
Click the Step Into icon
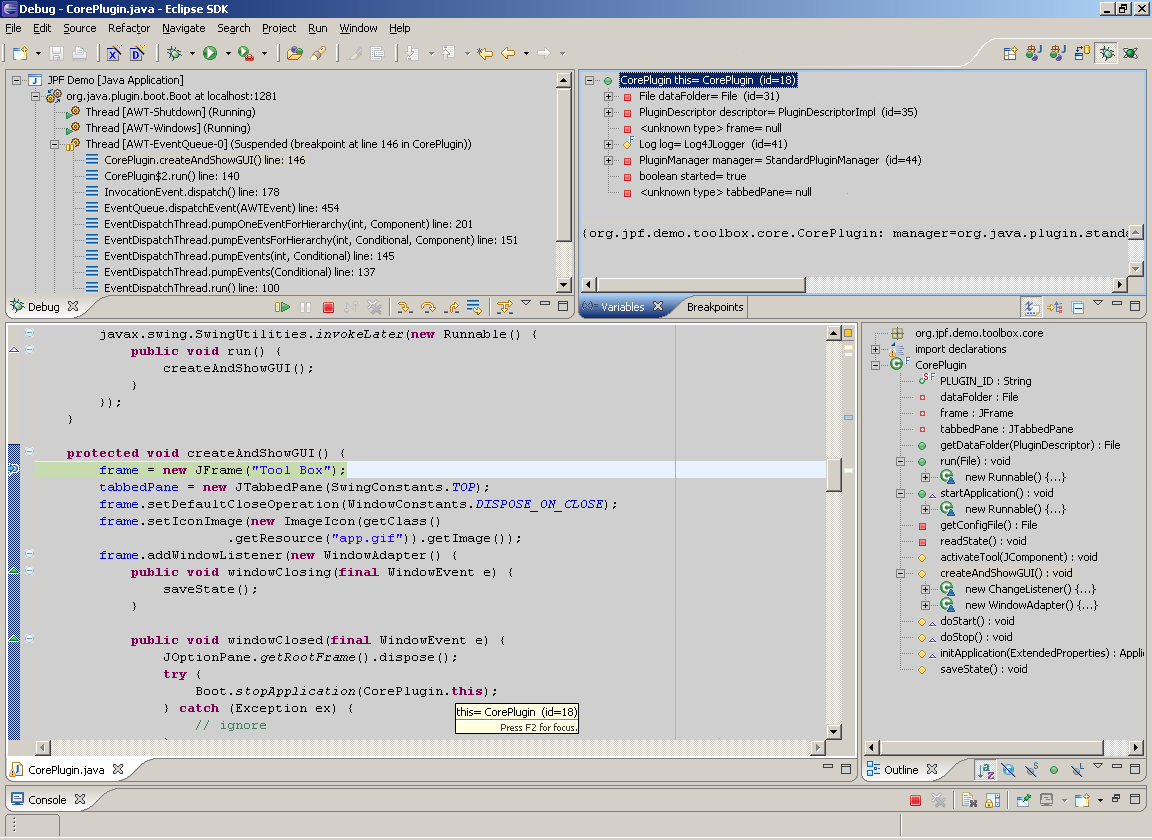(x=405, y=307)
